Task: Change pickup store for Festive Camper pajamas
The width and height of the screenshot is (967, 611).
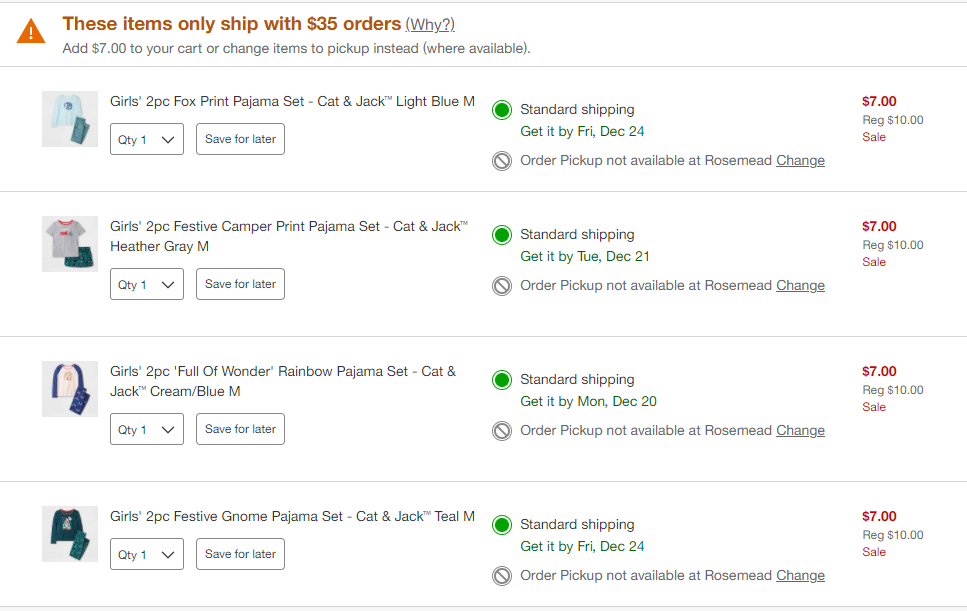Action: tap(800, 286)
